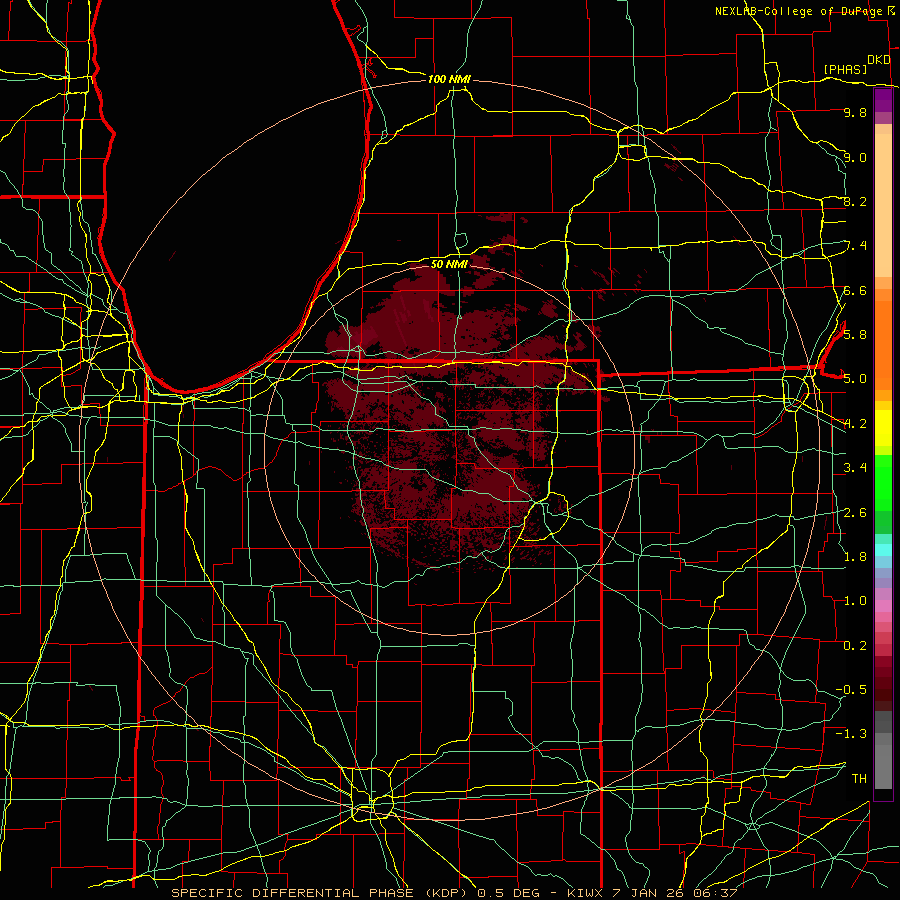The image size is (900, 900).
Task: Click the cyan segment of the color bar
Action: [883, 550]
